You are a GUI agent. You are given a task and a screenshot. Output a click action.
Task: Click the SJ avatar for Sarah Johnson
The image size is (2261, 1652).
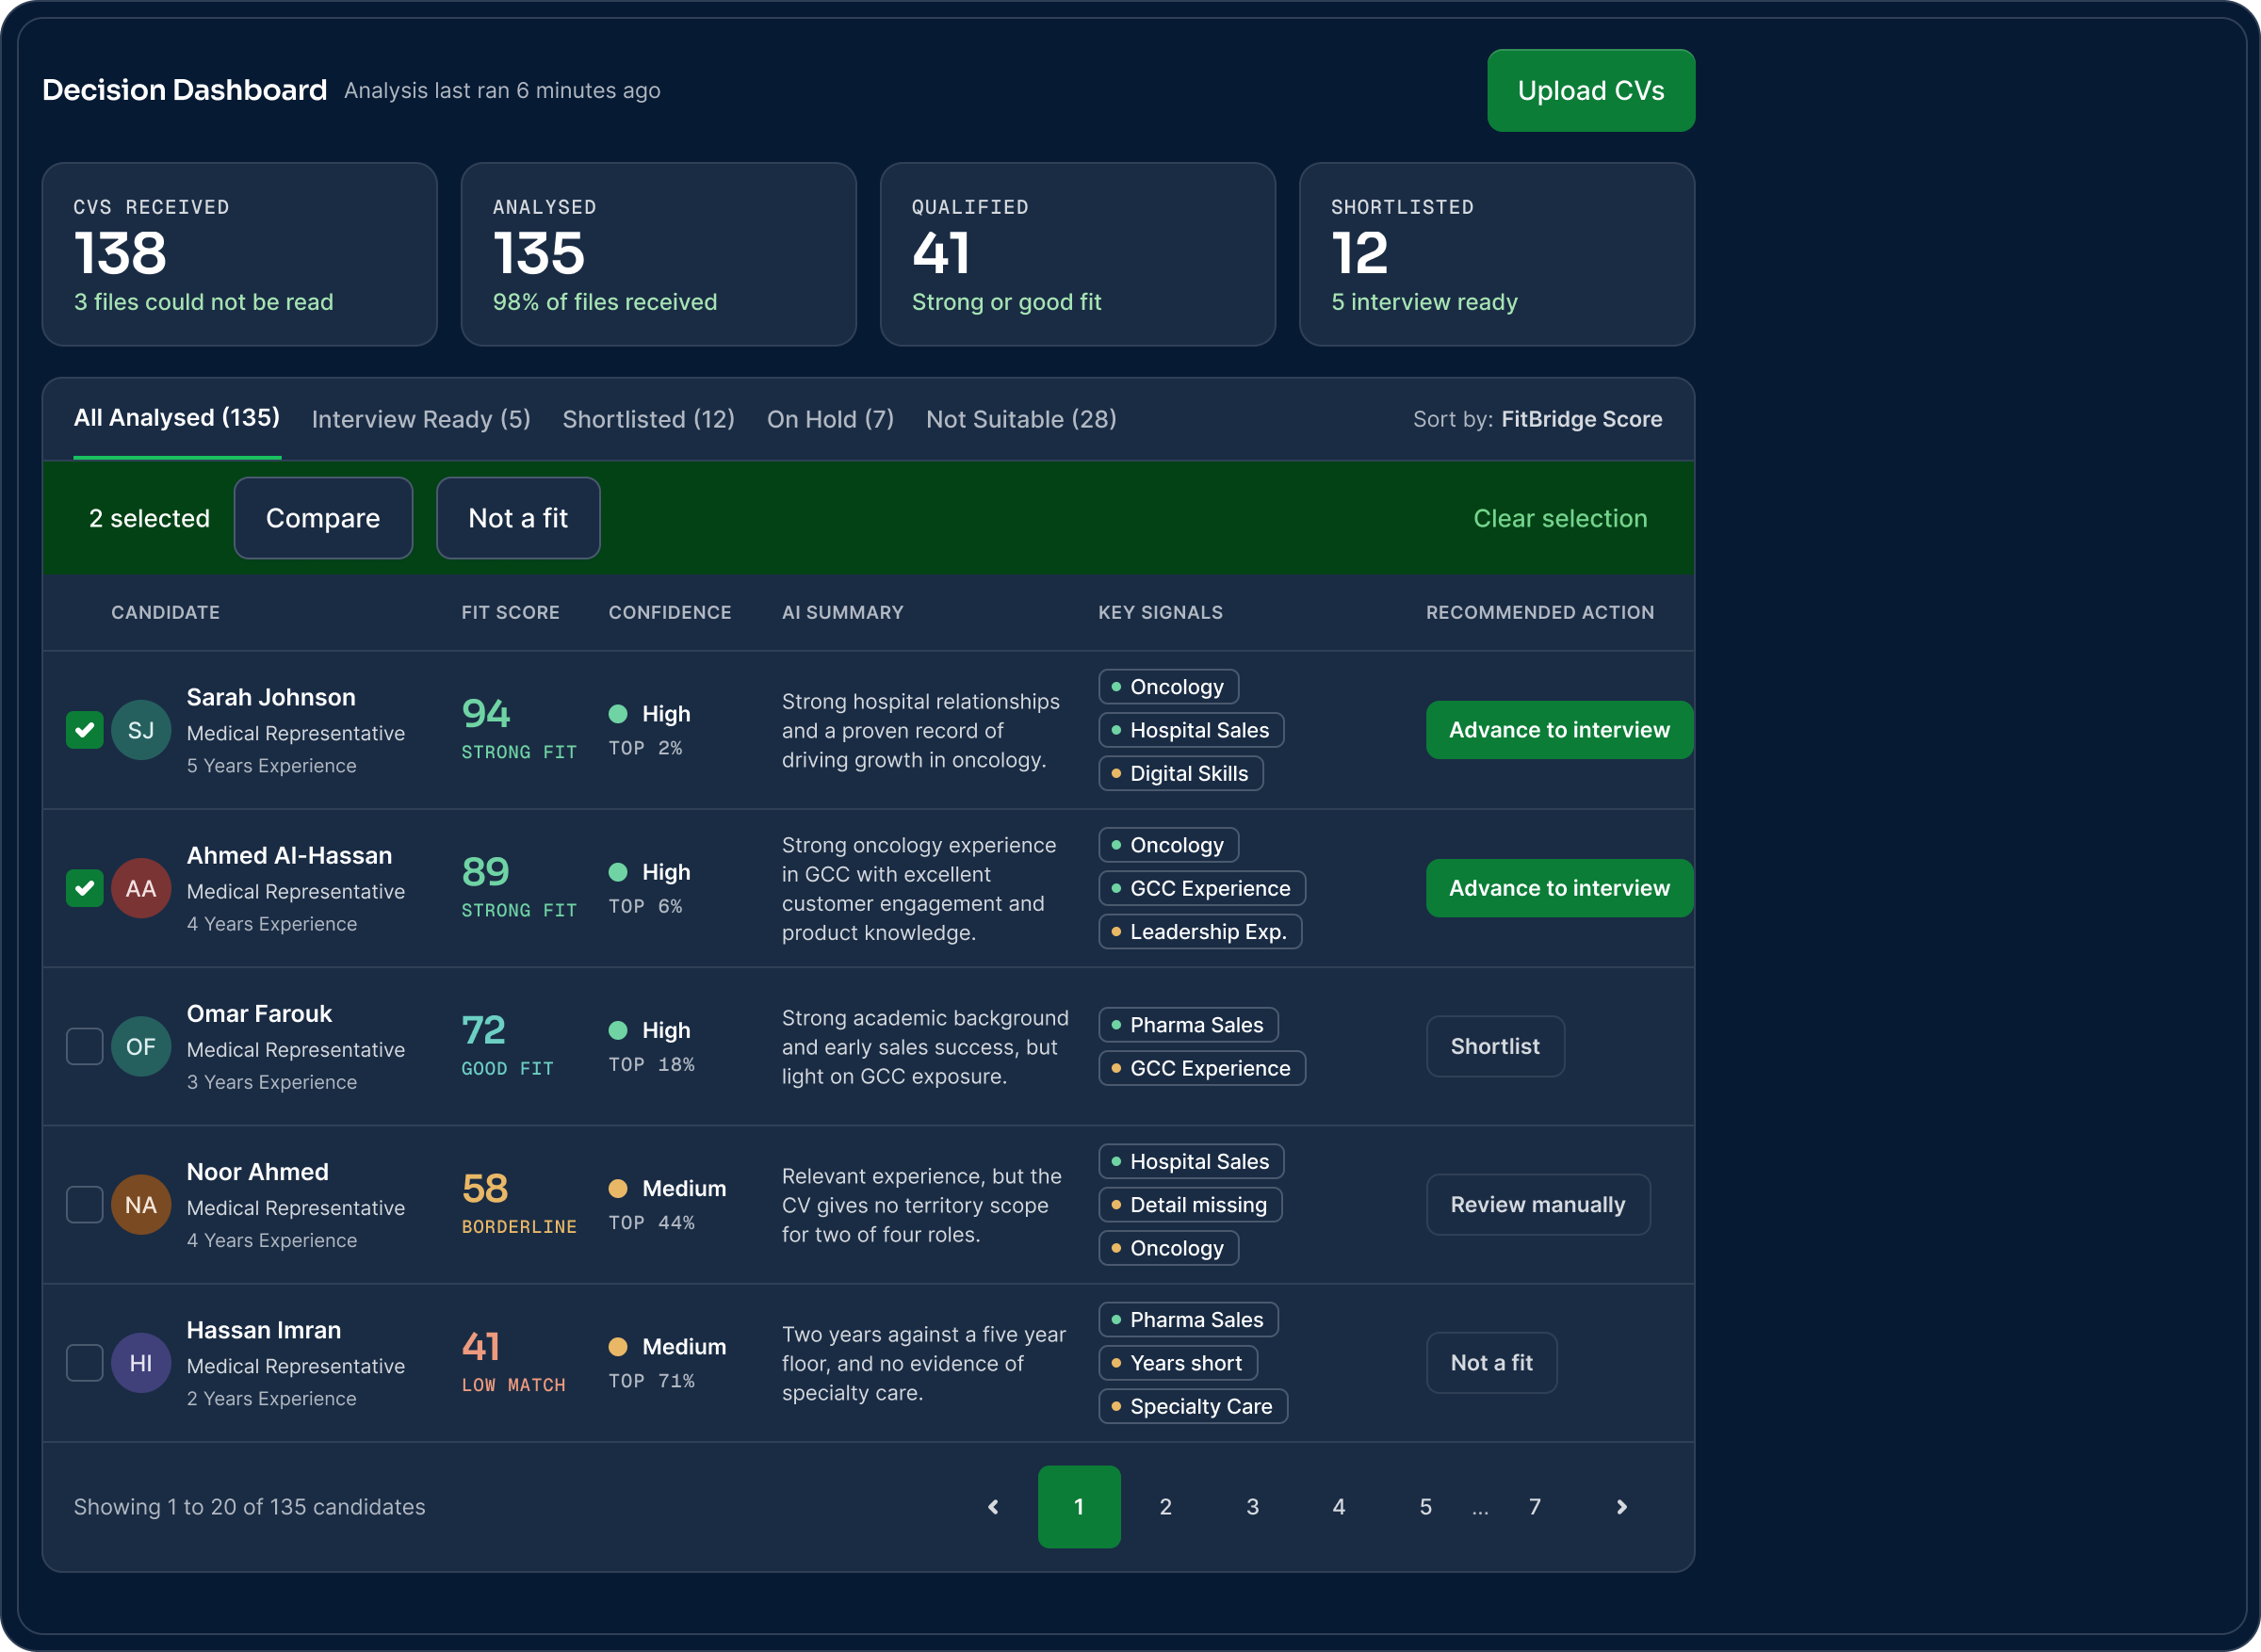point(141,730)
